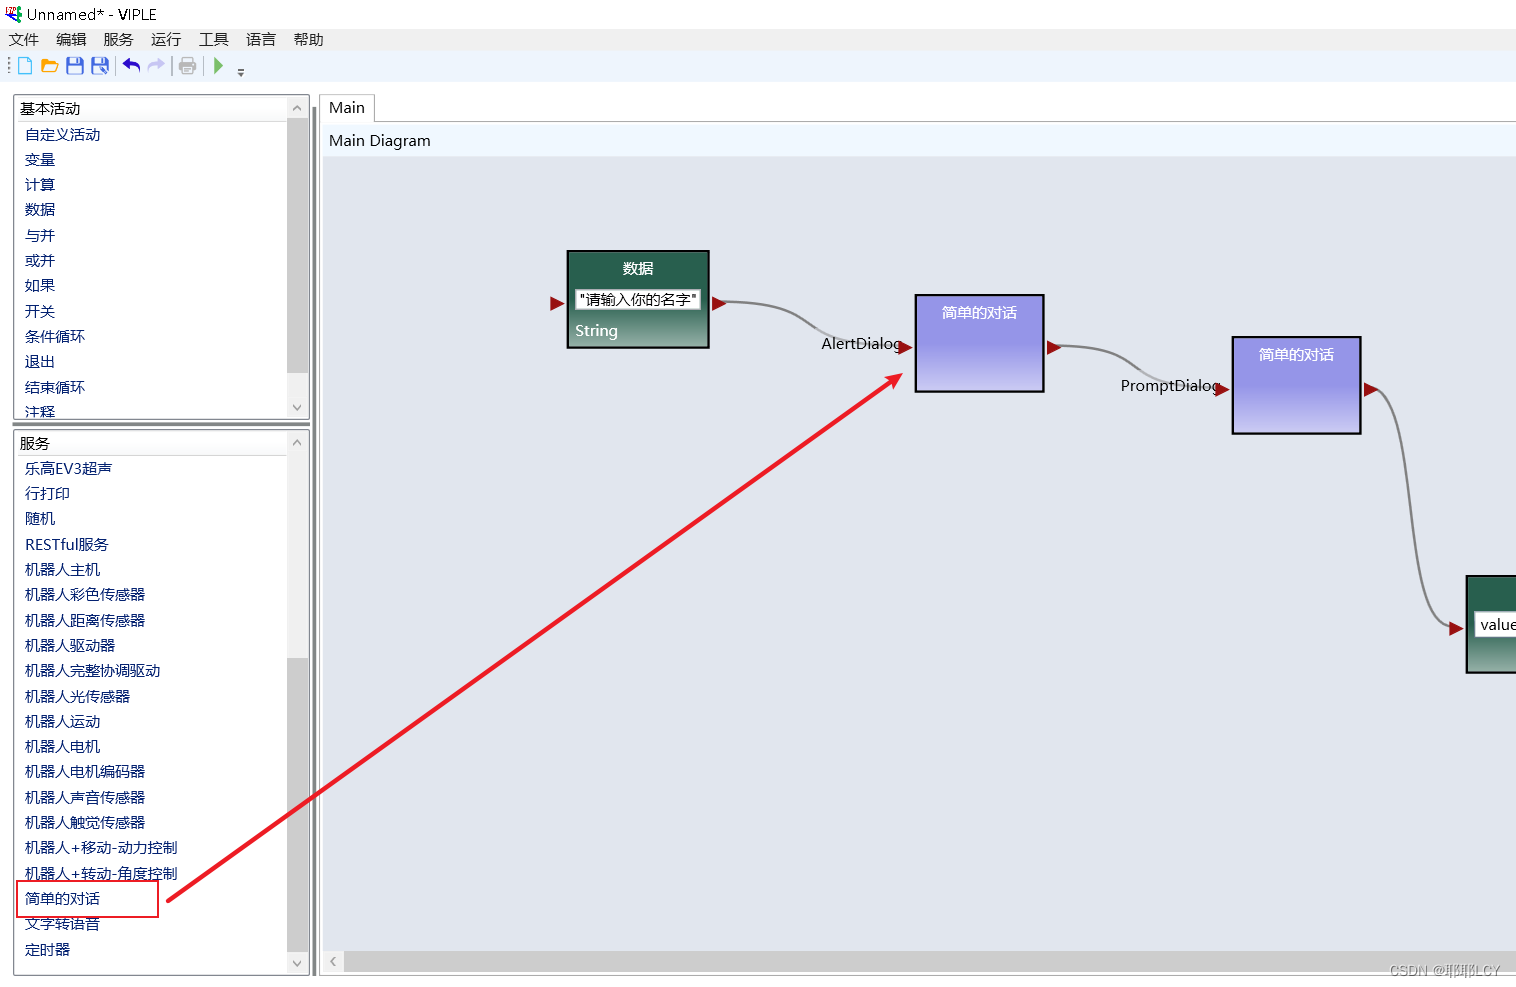This screenshot has width=1516, height=987.
Task: Select 机器人运动 service
Action: (63, 722)
